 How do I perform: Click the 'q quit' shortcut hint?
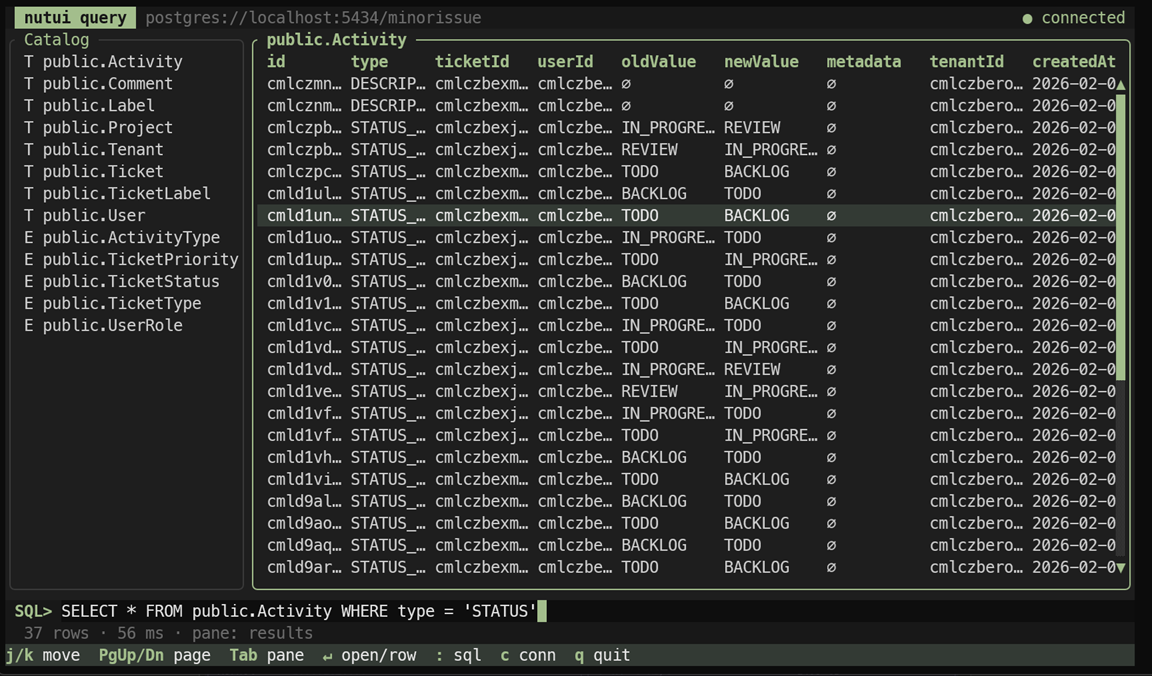tap(602, 655)
